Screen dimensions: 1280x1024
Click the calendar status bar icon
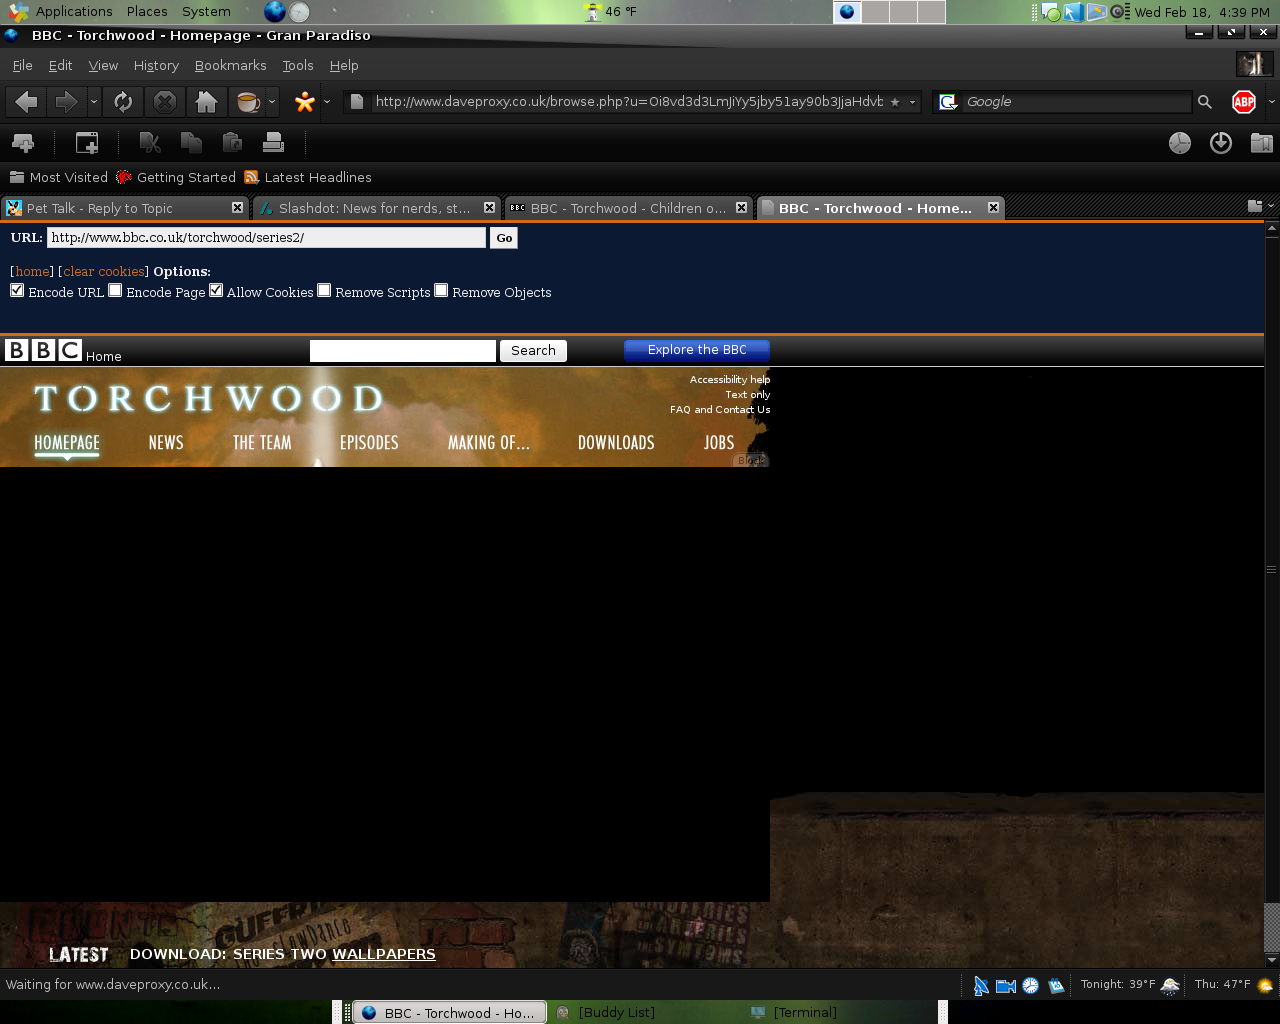1056,986
